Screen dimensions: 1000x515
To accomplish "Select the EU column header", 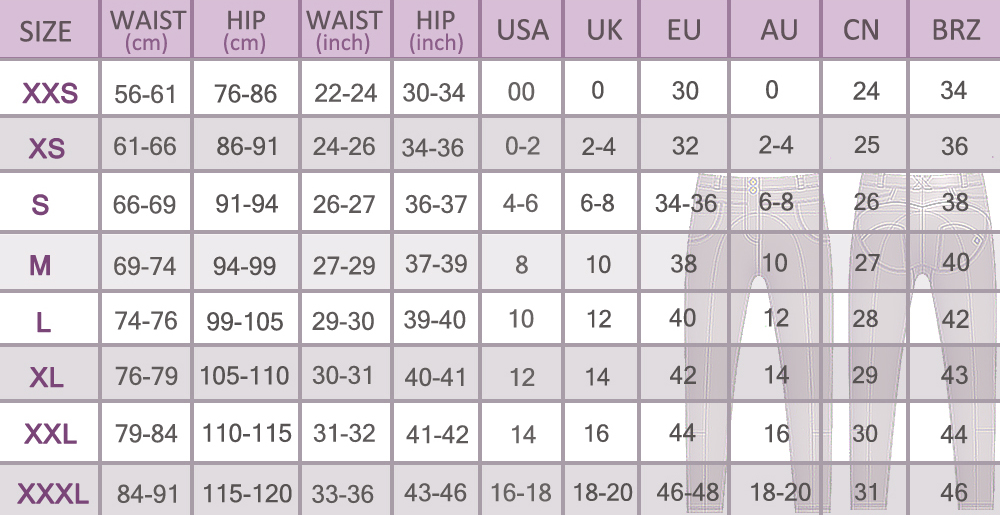I will (x=684, y=30).
